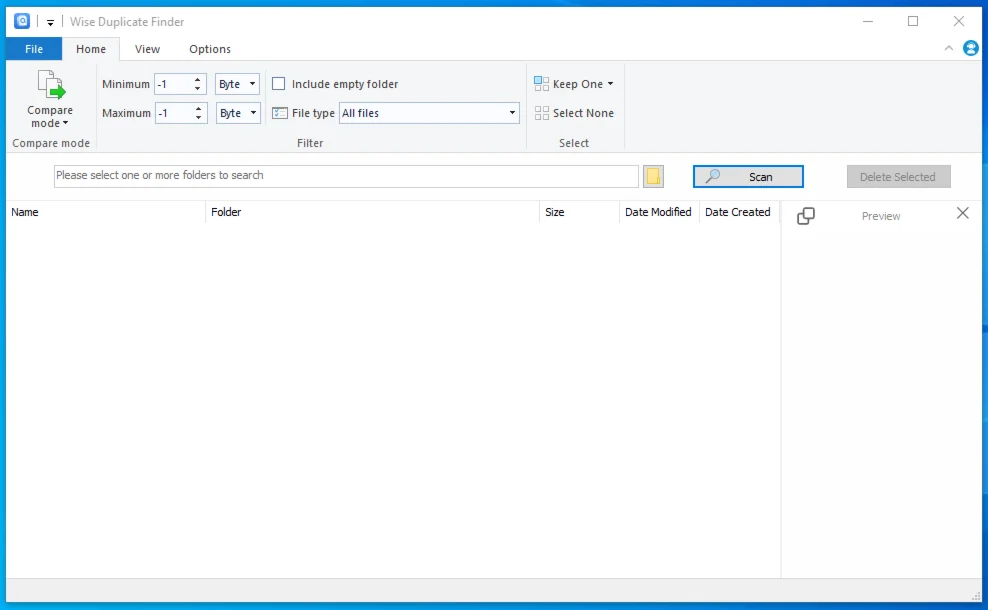This screenshot has width=988, height=610.
Task: Start the Scan
Action: [748, 176]
